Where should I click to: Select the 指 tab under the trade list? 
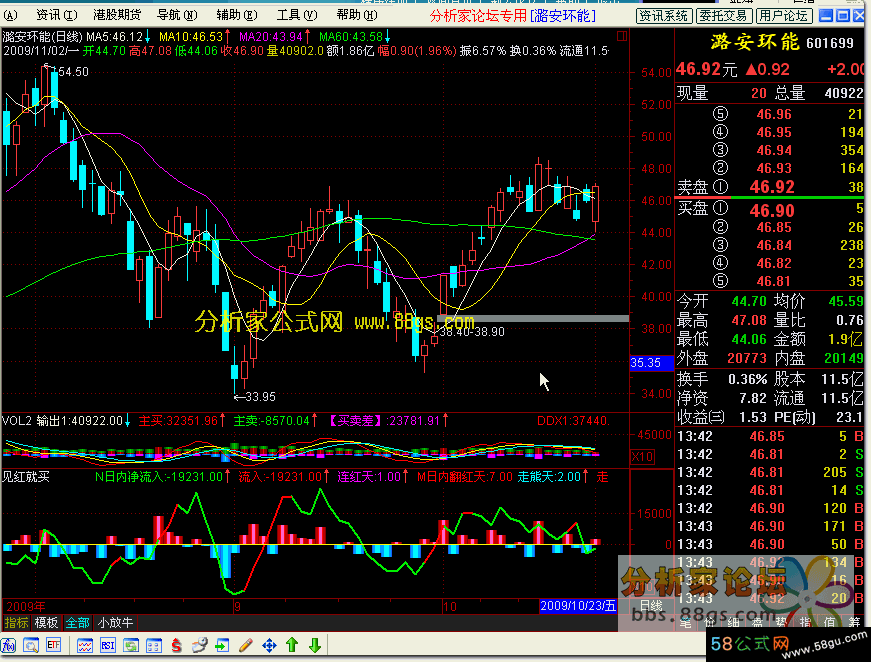pyautogui.click(x=805, y=623)
